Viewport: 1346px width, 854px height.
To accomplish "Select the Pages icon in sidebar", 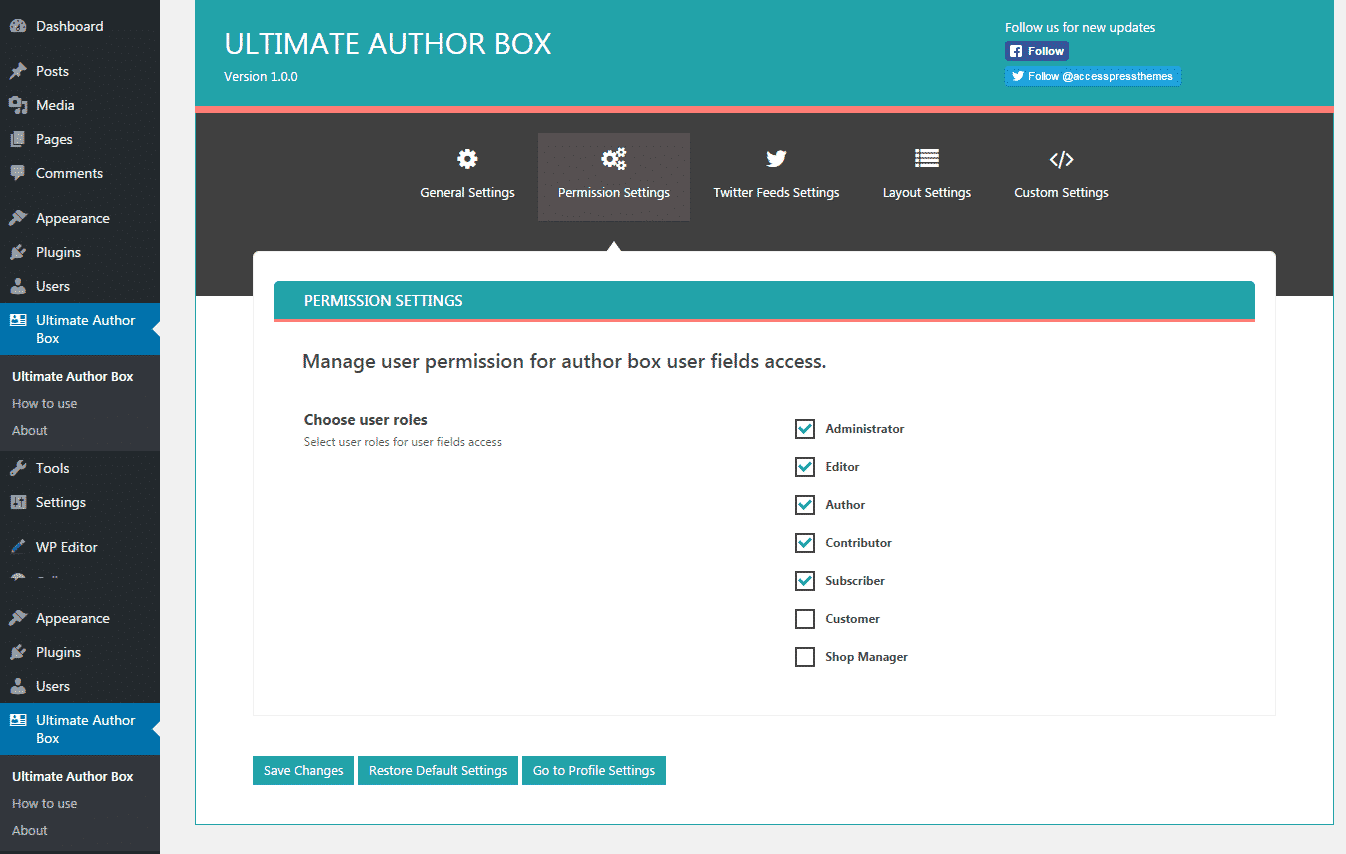I will point(18,139).
